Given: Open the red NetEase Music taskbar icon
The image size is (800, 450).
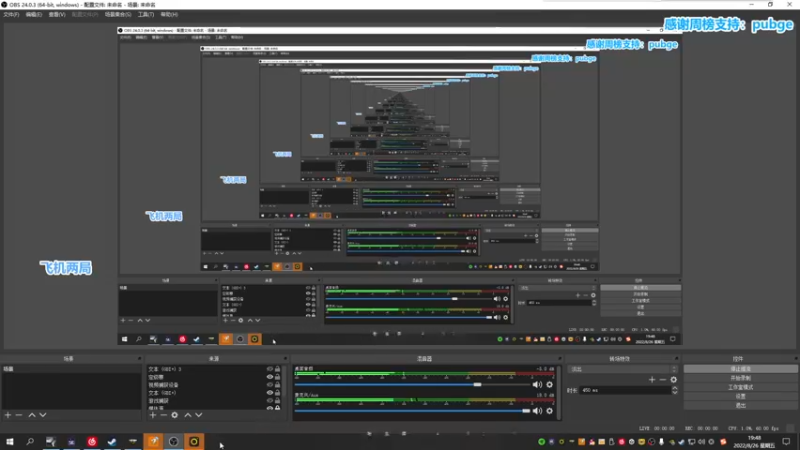Looking at the screenshot, I should 92,442.
